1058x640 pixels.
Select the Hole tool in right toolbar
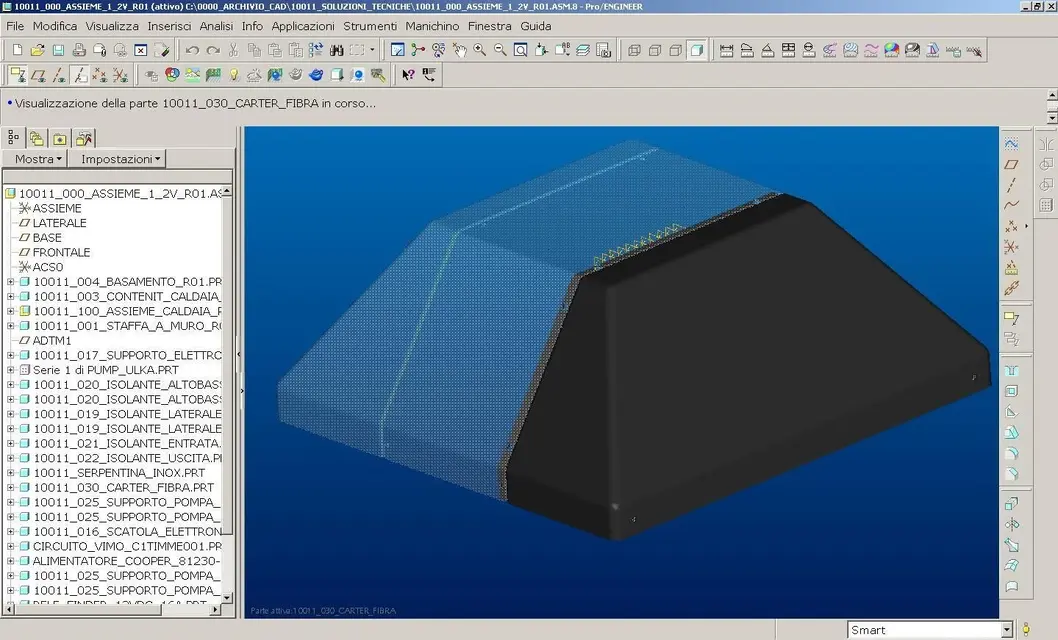tap(1011, 371)
